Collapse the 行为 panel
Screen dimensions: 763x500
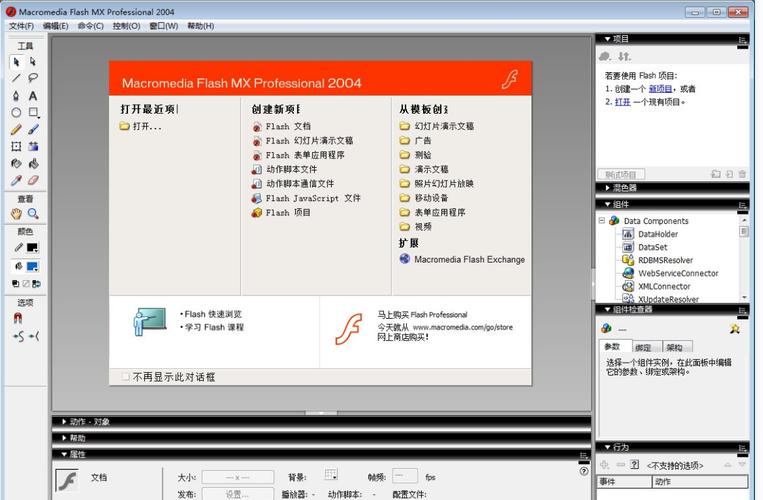pyautogui.click(x=607, y=447)
